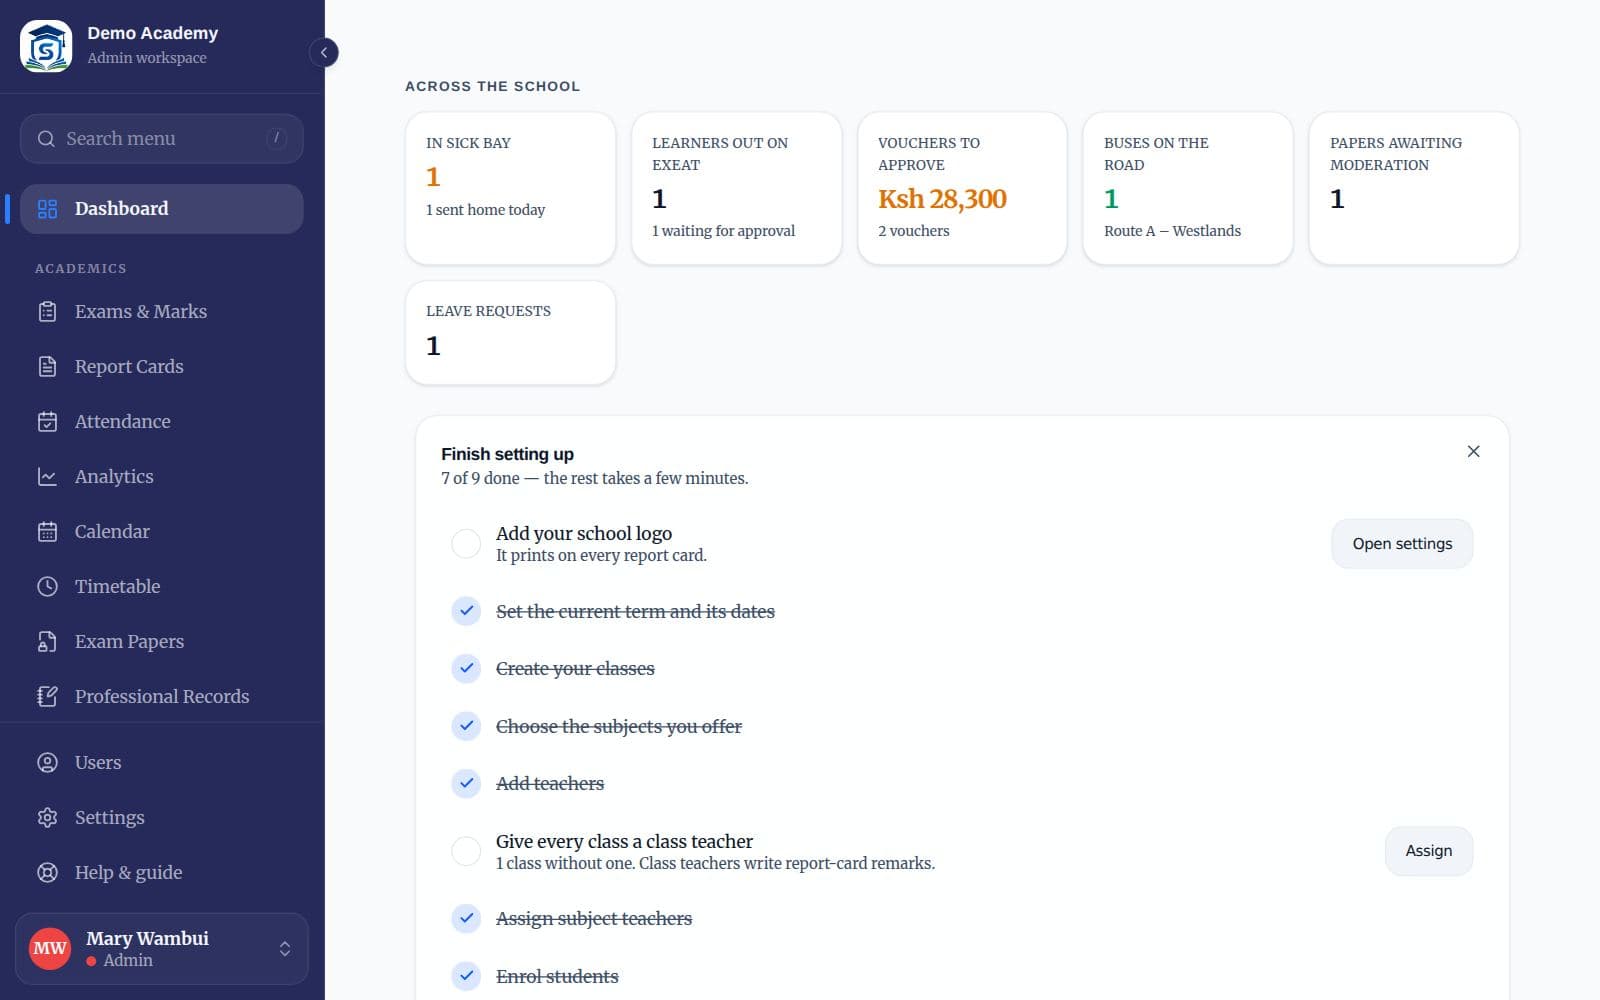This screenshot has width=1600, height=1000.
Task: Open the Learners Out on Exeat card
Action: [x=736, y=188]
